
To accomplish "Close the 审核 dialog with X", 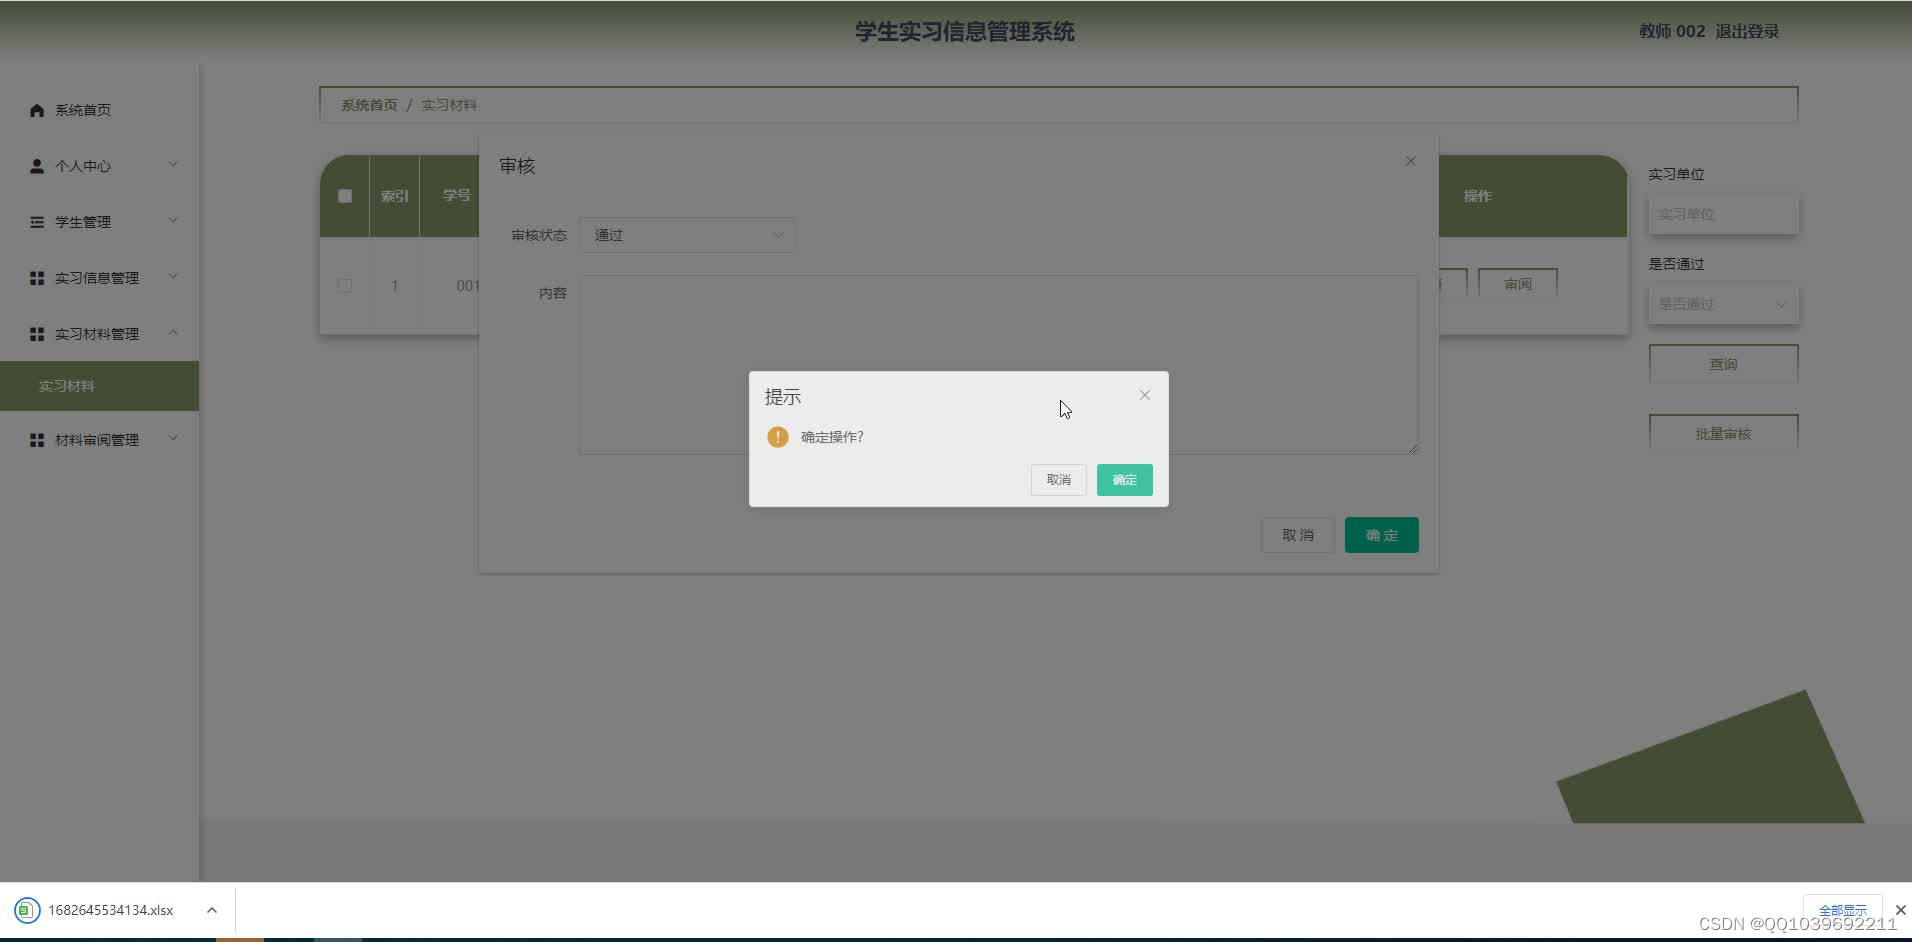I will [x=1410, y=161].
